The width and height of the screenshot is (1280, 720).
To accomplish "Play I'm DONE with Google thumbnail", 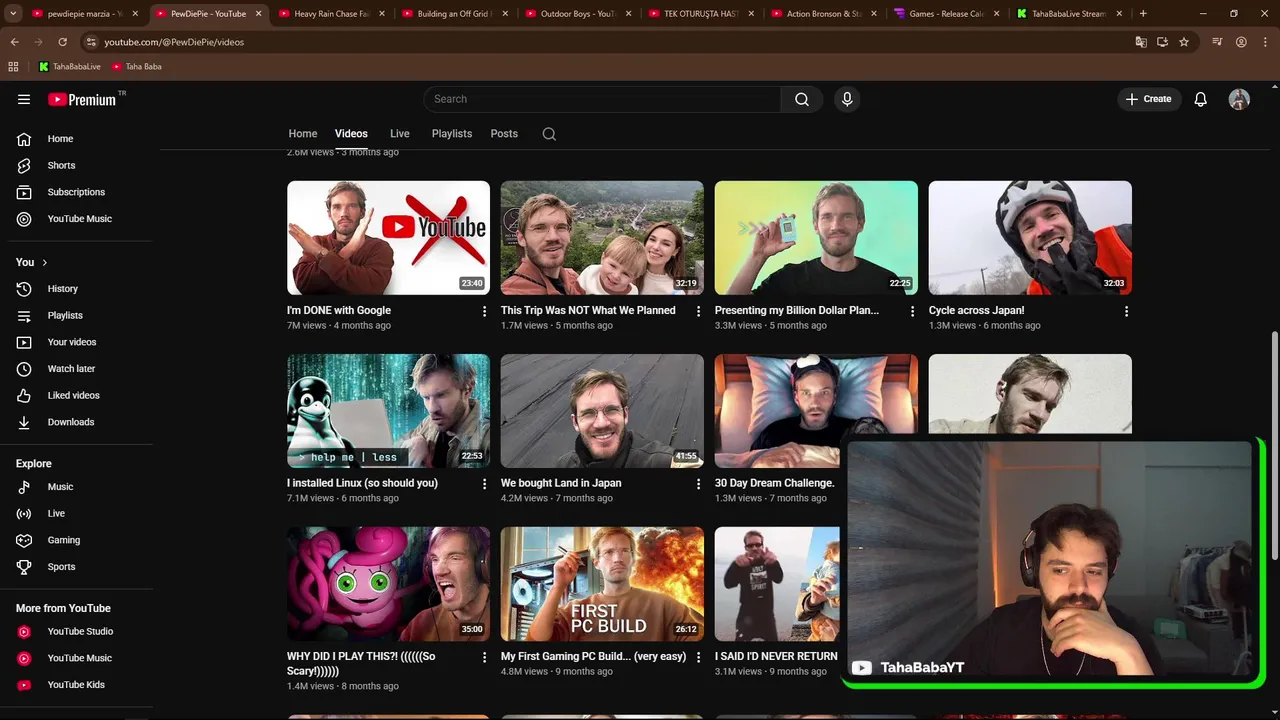I will [388, 238].
